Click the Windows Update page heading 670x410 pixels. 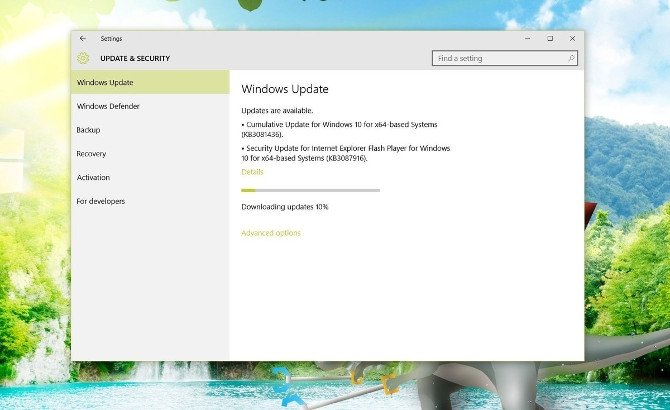click(285, 89)
